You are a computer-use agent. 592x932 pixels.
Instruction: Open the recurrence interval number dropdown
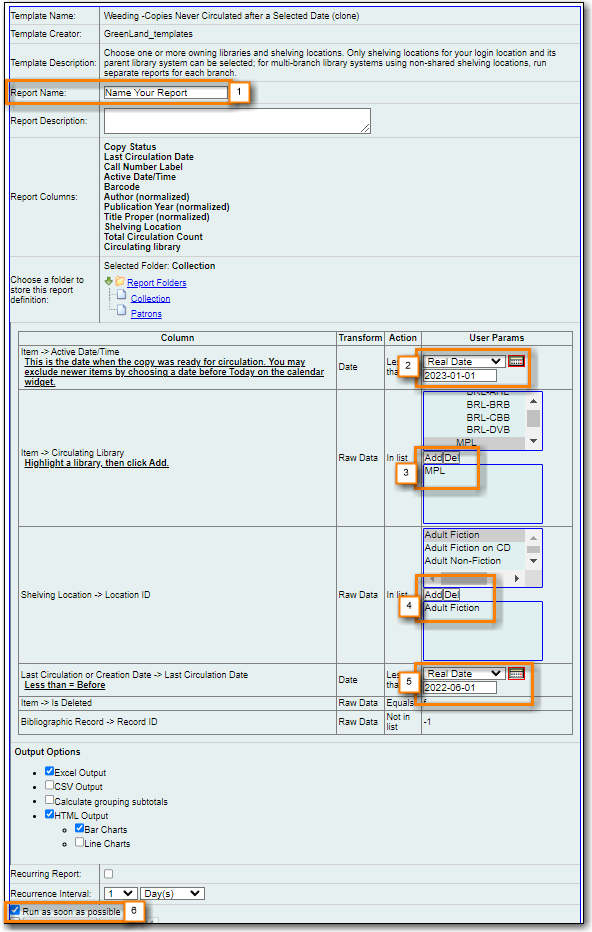121,893
